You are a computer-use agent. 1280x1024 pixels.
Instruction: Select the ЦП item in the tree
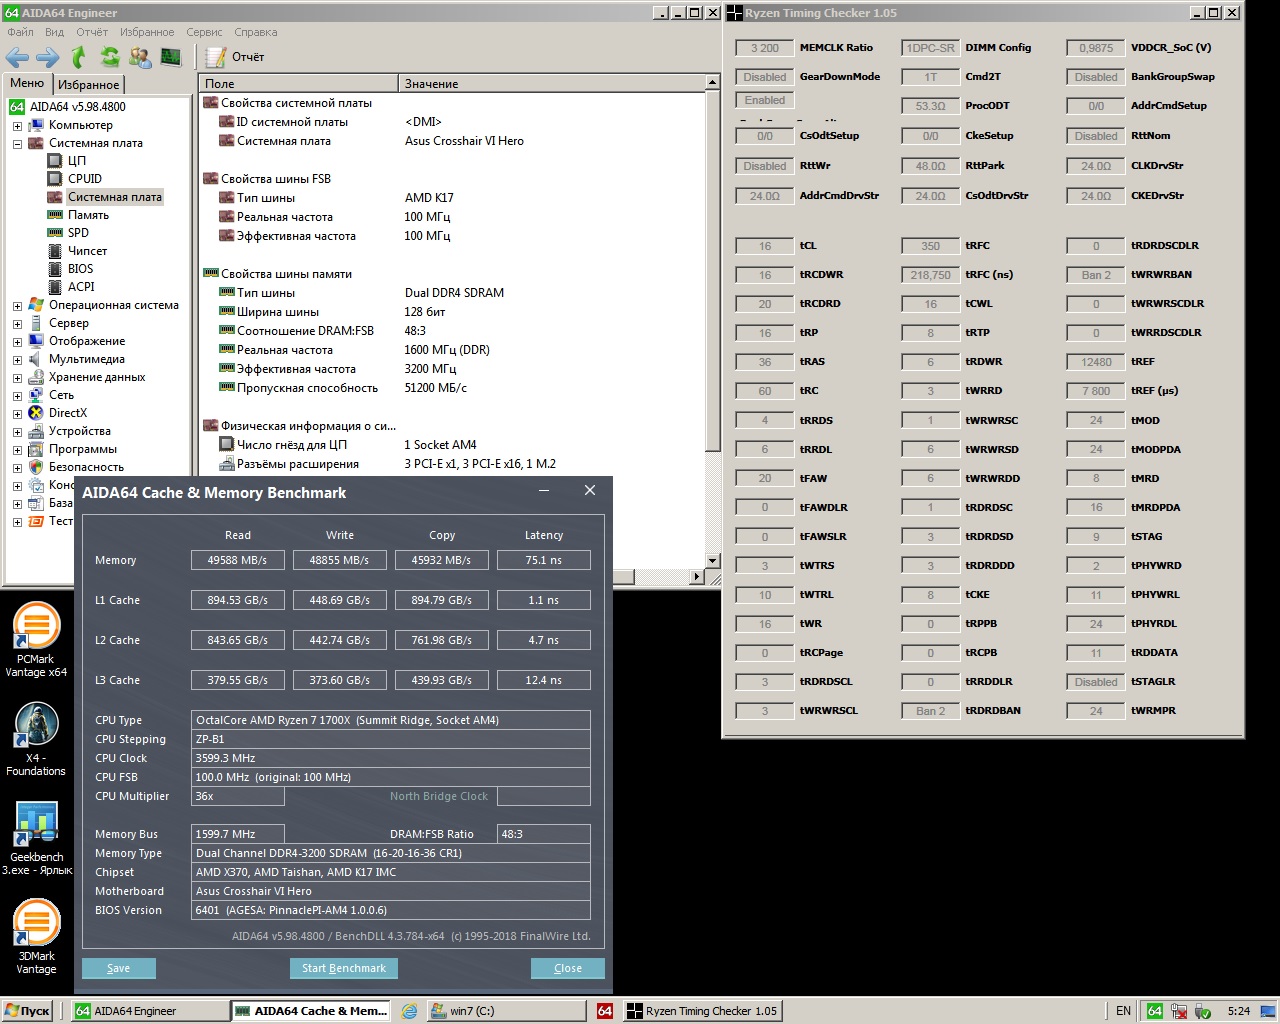77,161
